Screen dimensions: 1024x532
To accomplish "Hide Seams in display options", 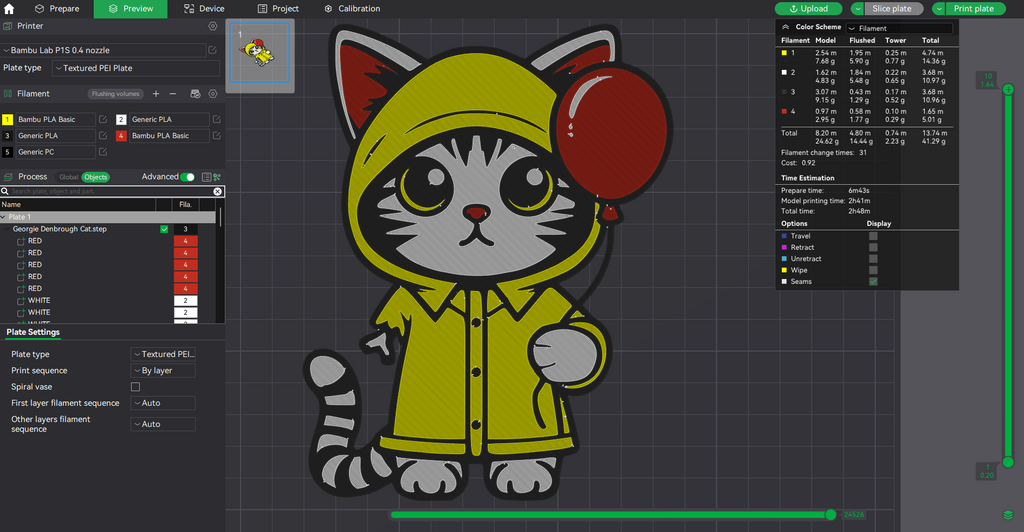I will 873,282.
